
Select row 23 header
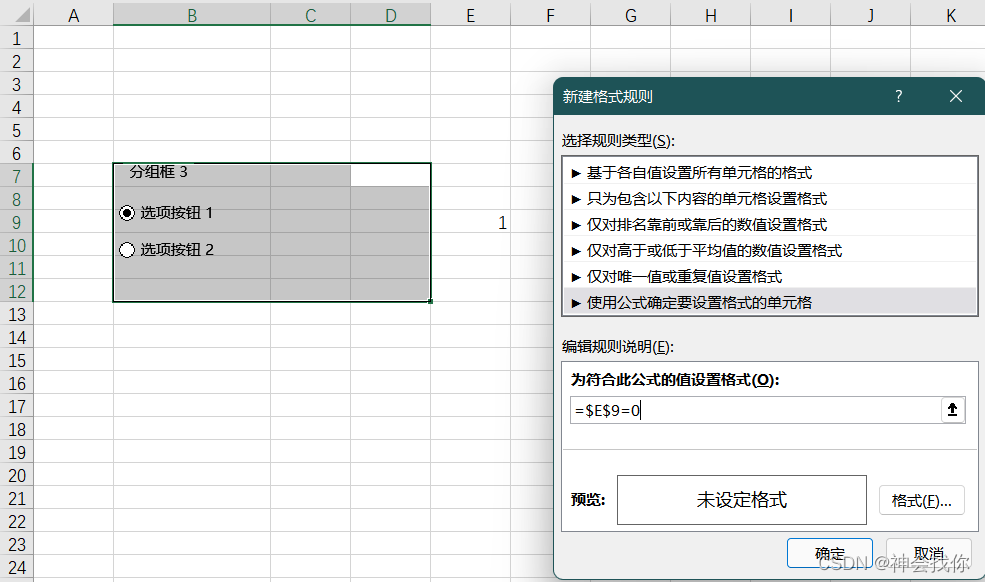click(x=16, y=545)
